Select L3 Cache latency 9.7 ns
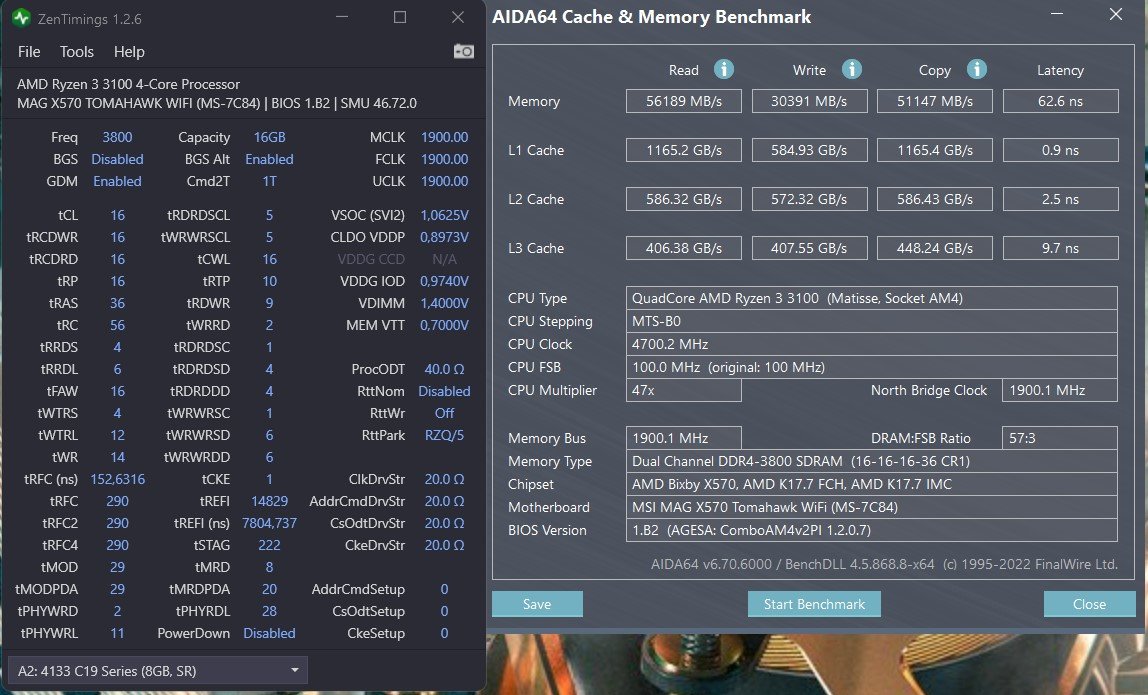This screenshot has height=695, width=1148. 1060,248
